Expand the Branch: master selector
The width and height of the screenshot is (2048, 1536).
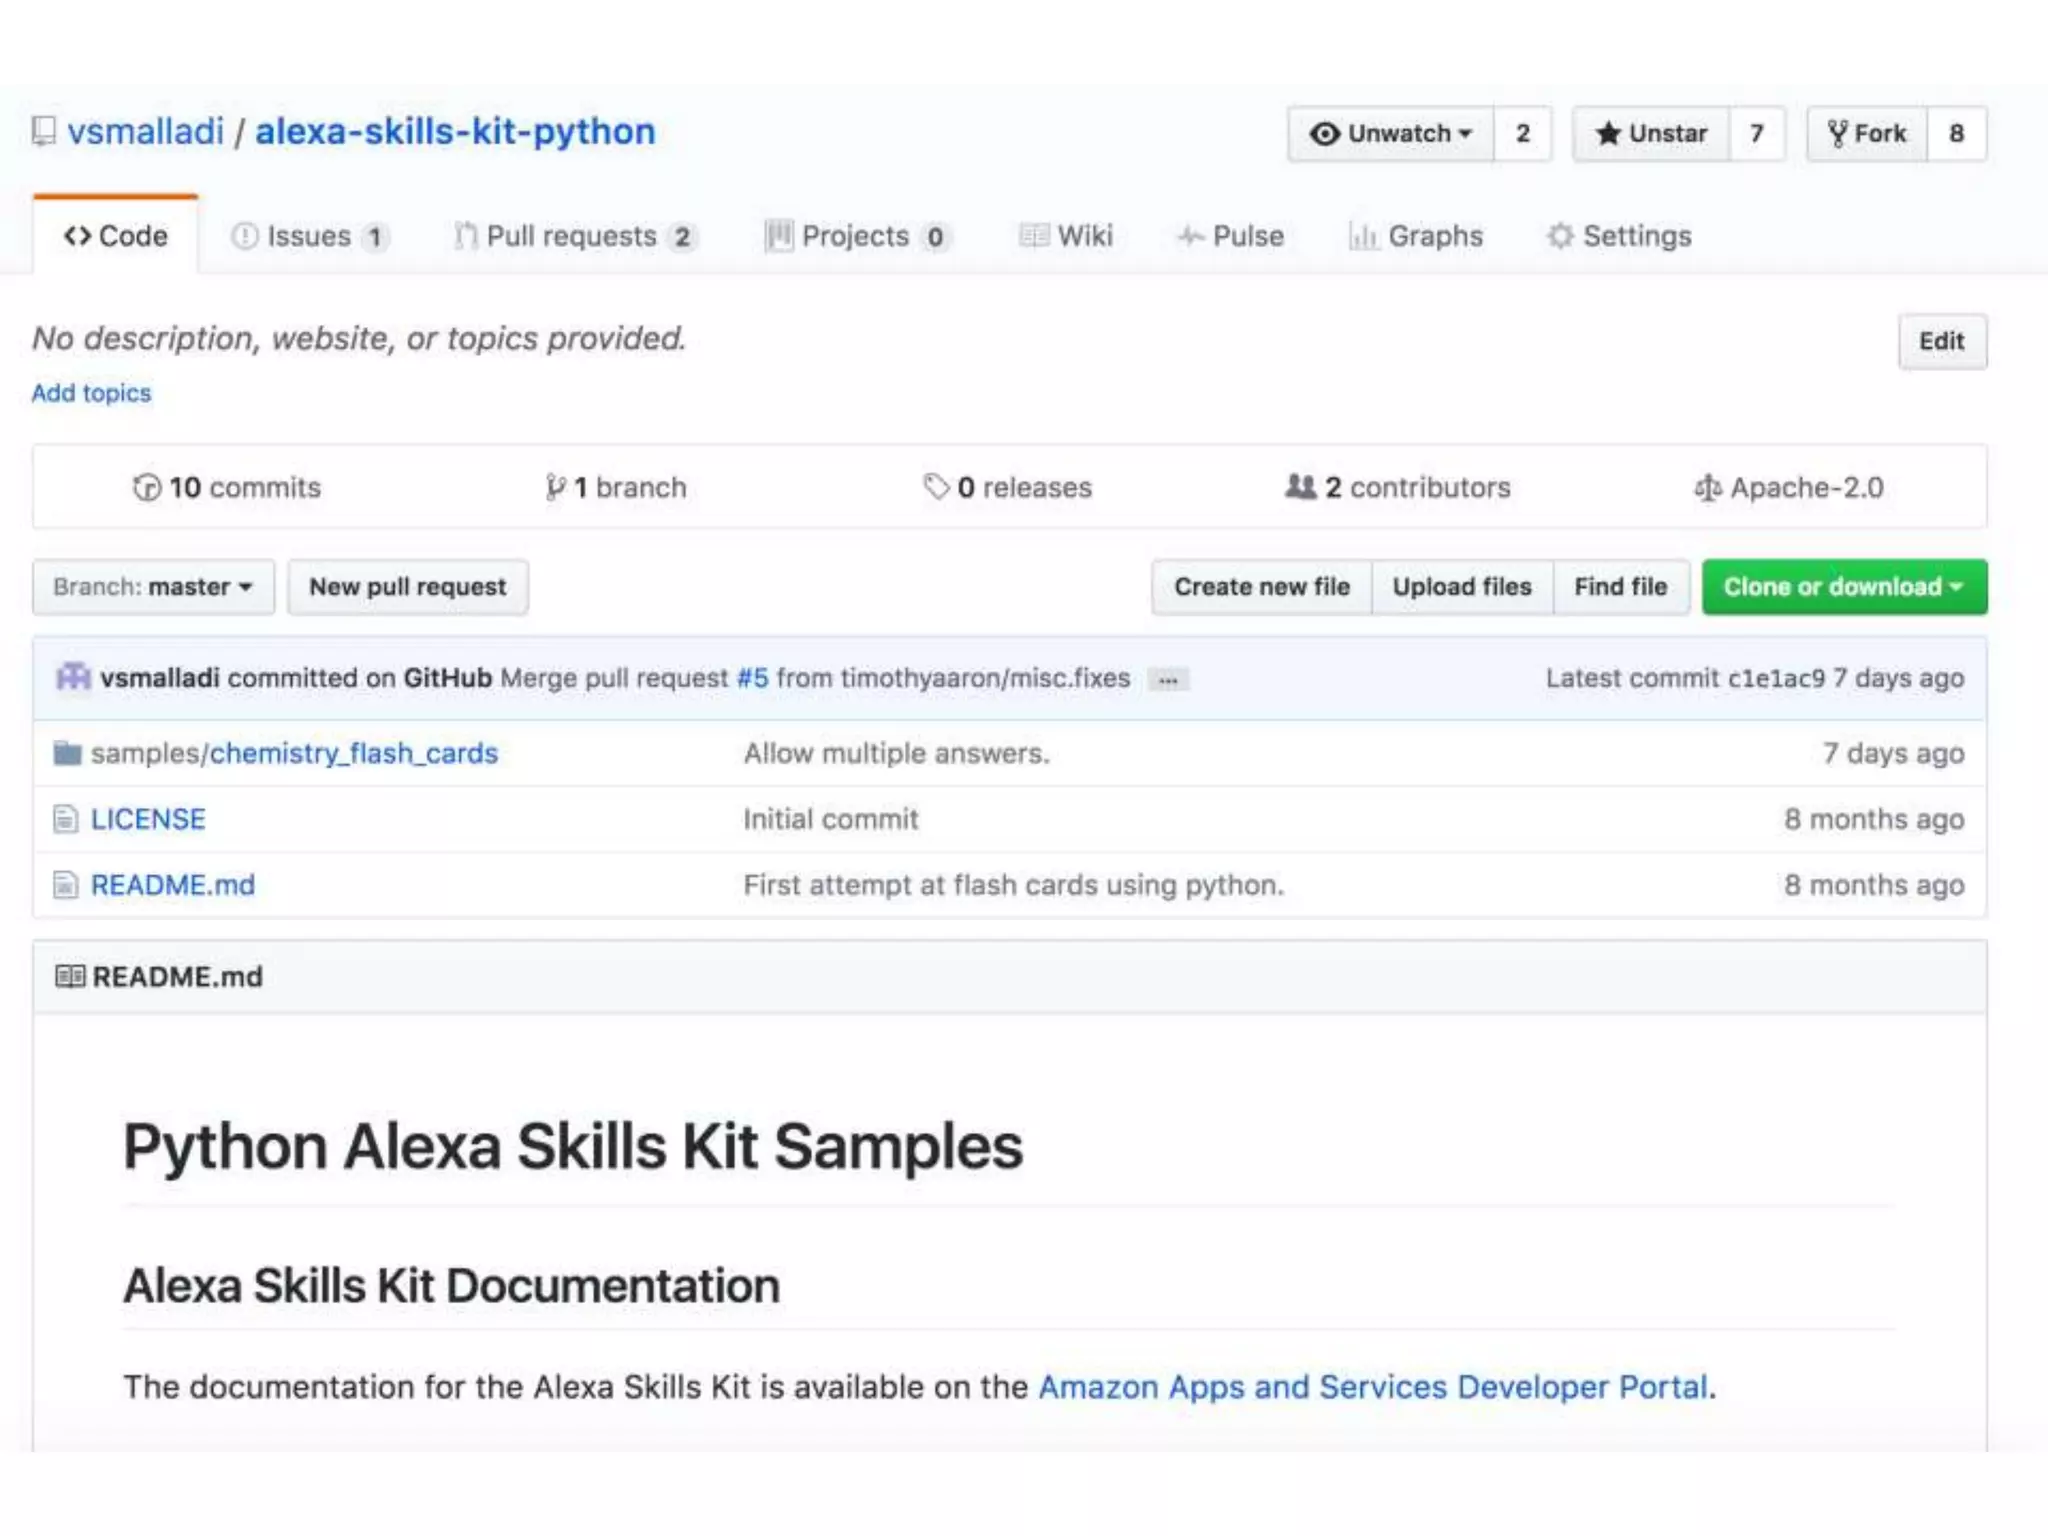tap(153, 587)
